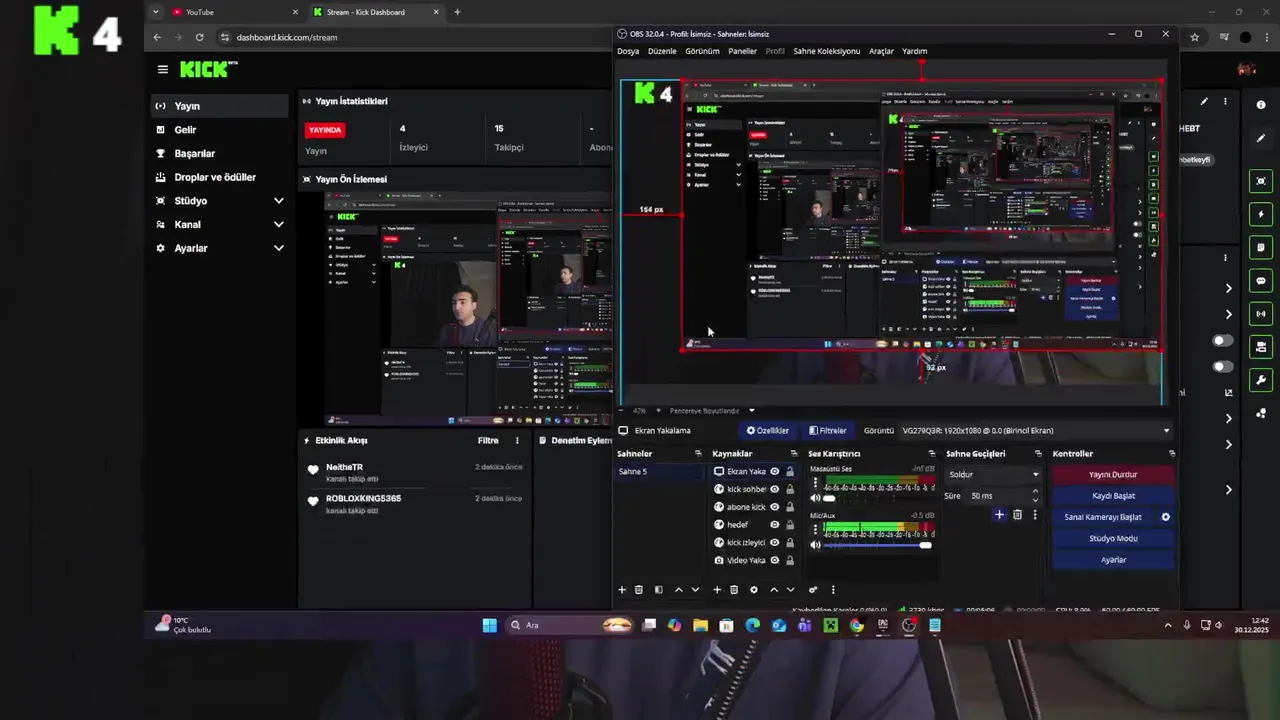Switch to the YouTube browser tab
Viewport: 1280px width, 720px height.
tap(235, 12)
